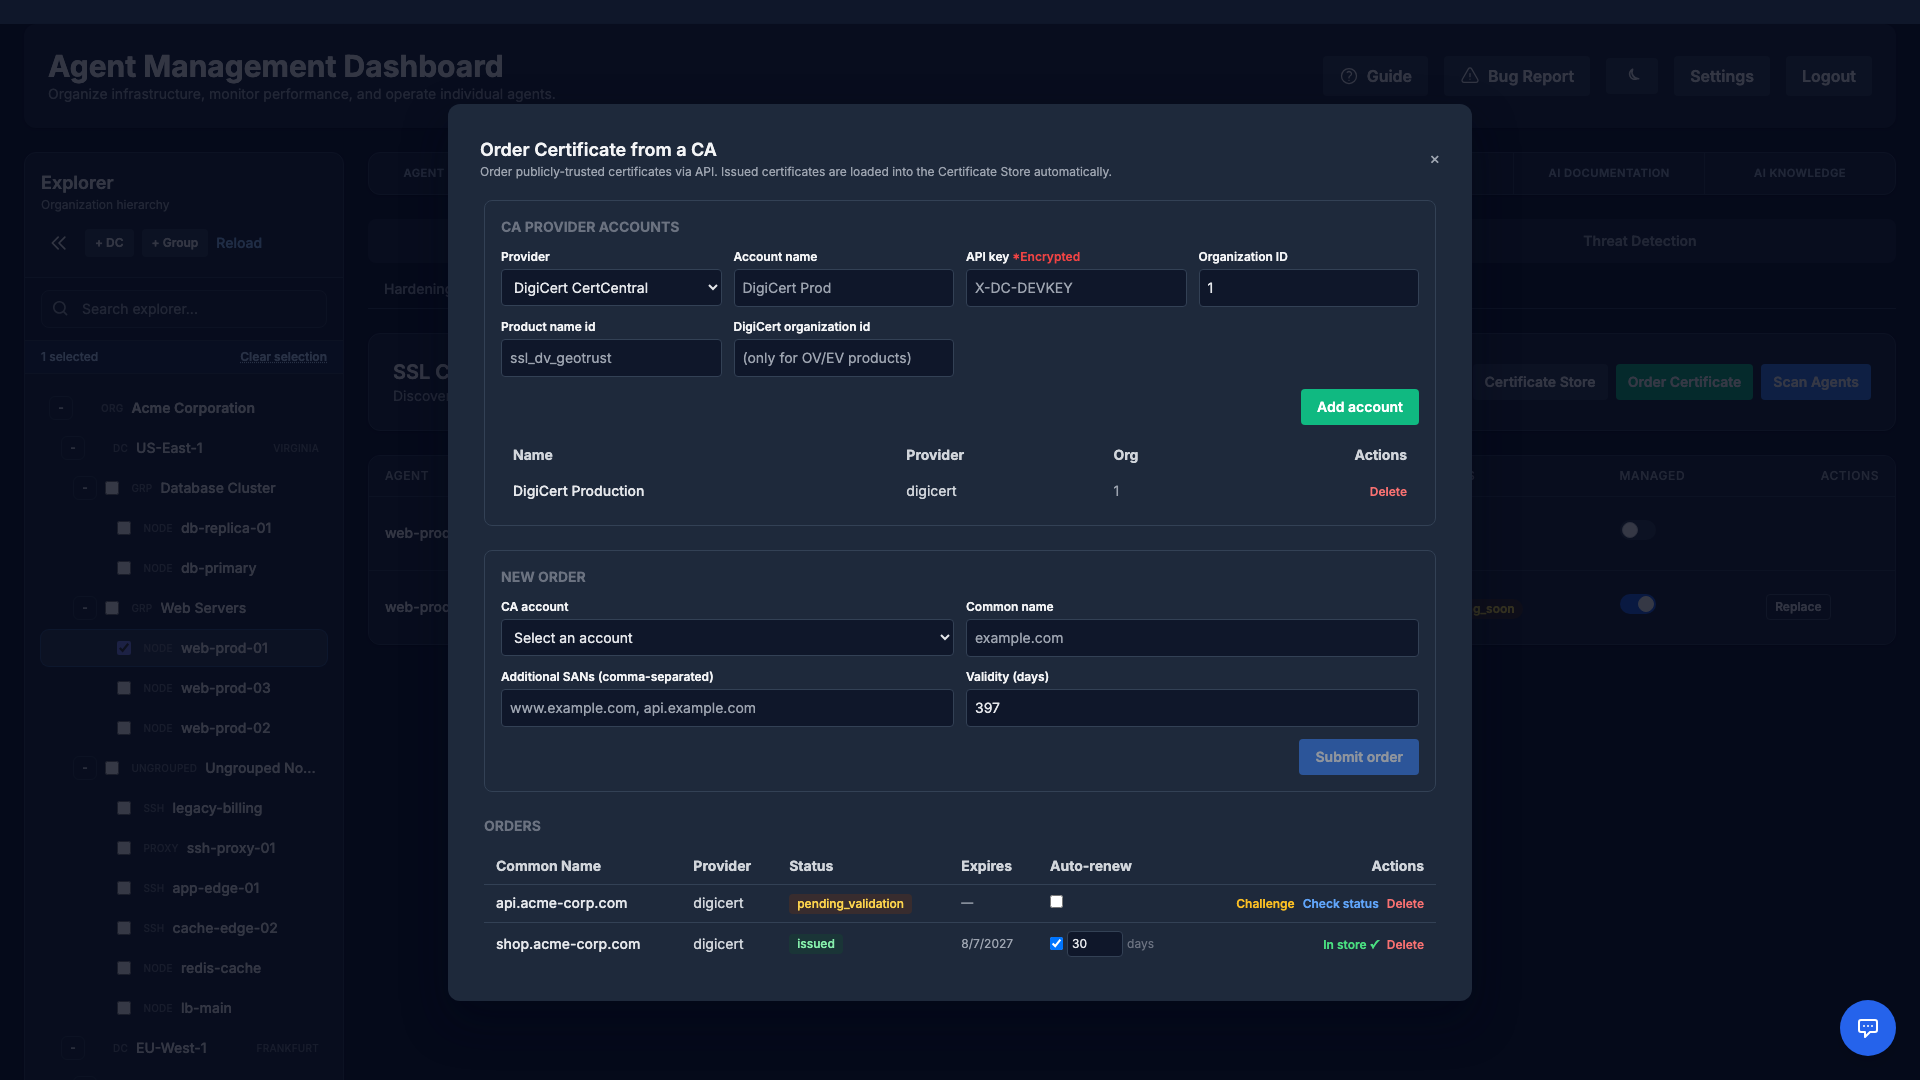Collapse explorer with double-chevron icon

coord(59,243)
